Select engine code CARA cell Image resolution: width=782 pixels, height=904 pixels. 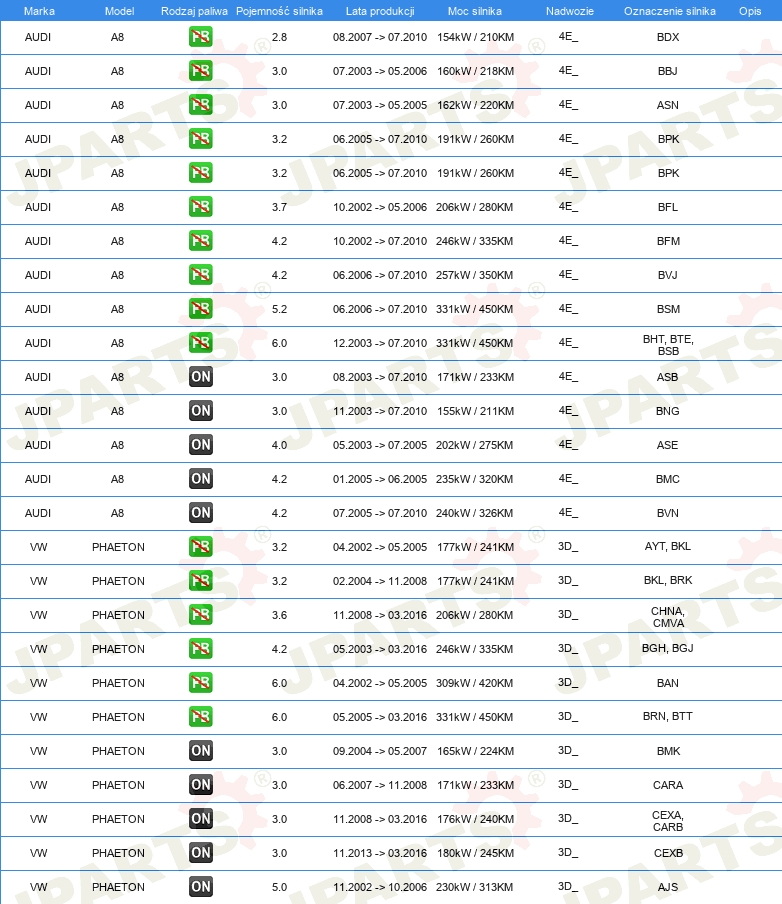(x=668, y=785)
